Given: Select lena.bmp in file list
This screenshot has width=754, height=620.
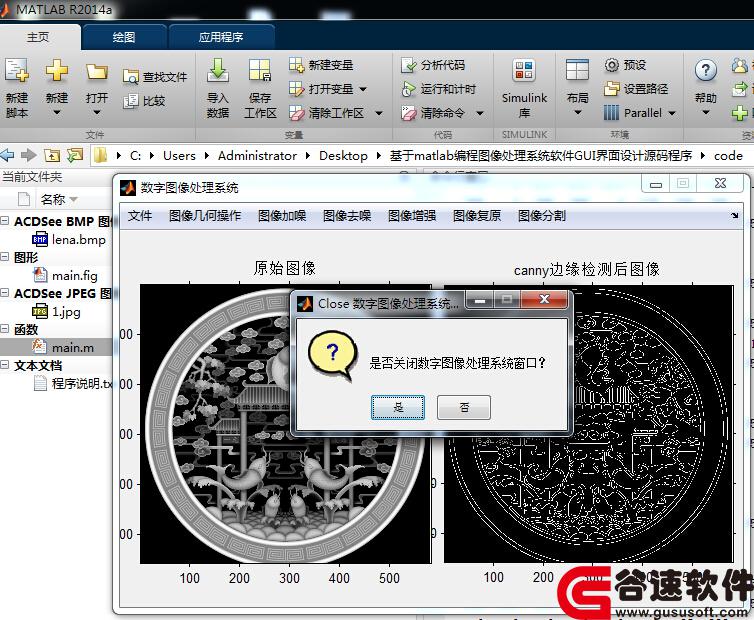Looking at the screenshot, I should pyautogui.click(x=69, y=239).
